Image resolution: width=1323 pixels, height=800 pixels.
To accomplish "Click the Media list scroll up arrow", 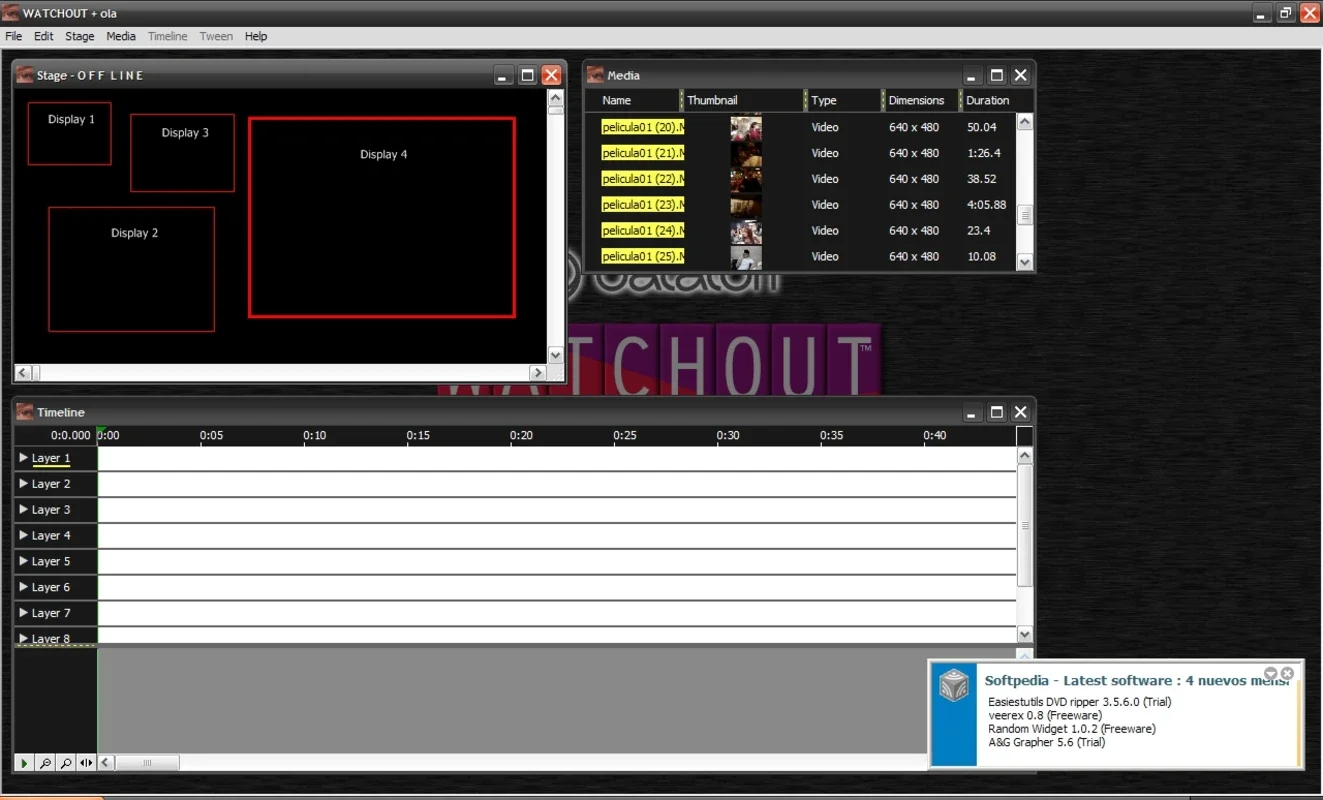I will 1024,122.
